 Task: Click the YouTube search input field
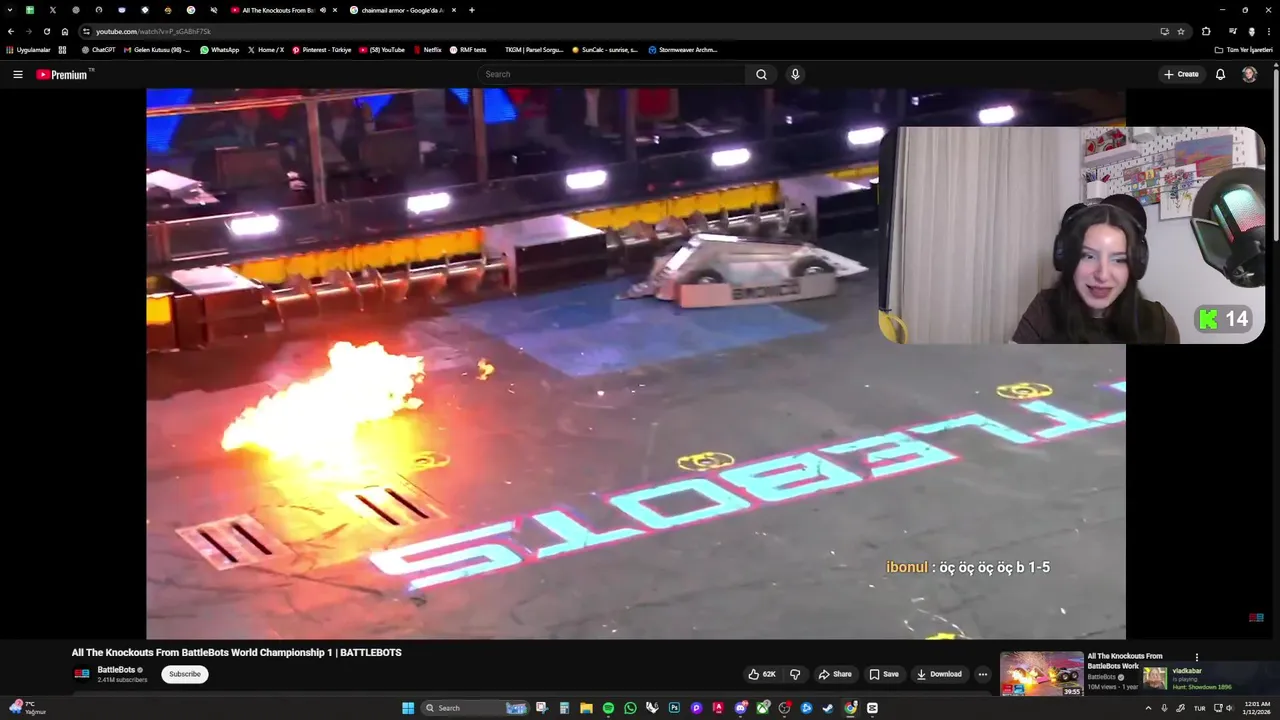[x=611, y=74]
